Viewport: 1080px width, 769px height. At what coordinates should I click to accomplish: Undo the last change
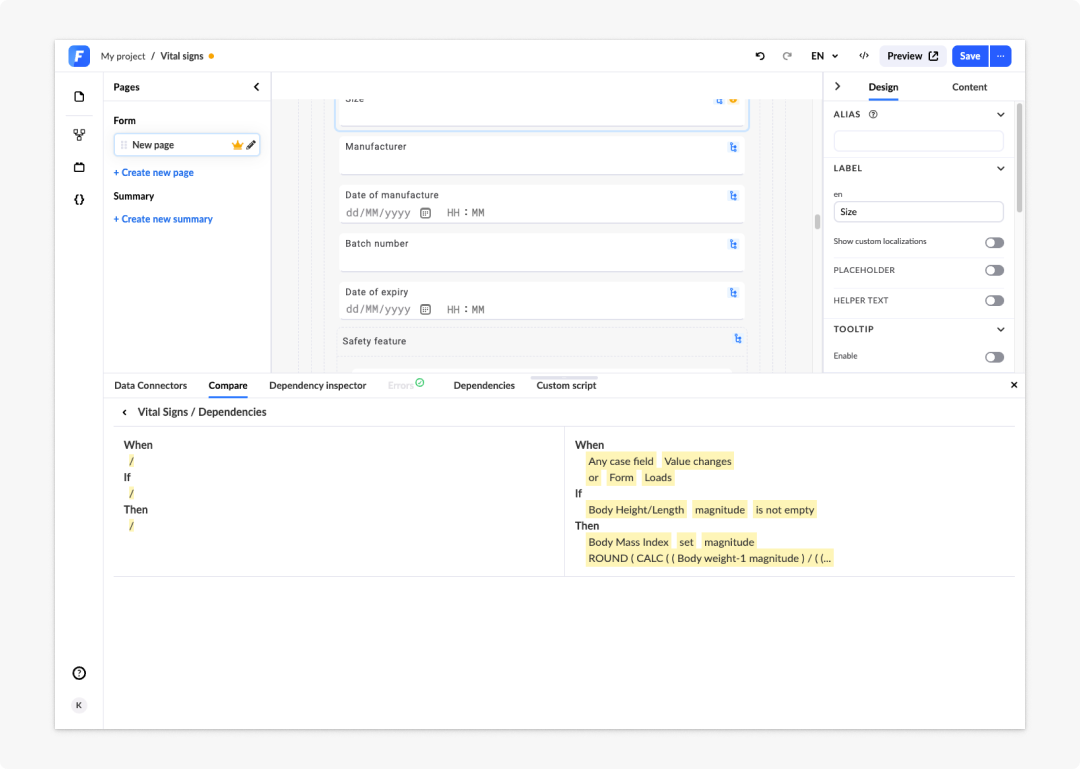click(x=760, y=56)
